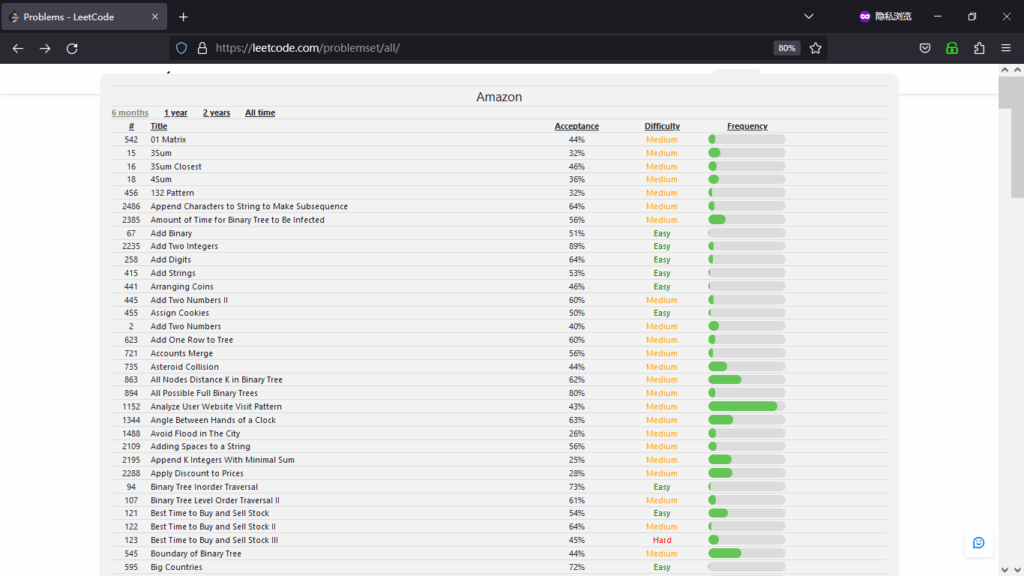1024x576 pixels.
Task: Click problem number 2486
Action: pos(131,206)
